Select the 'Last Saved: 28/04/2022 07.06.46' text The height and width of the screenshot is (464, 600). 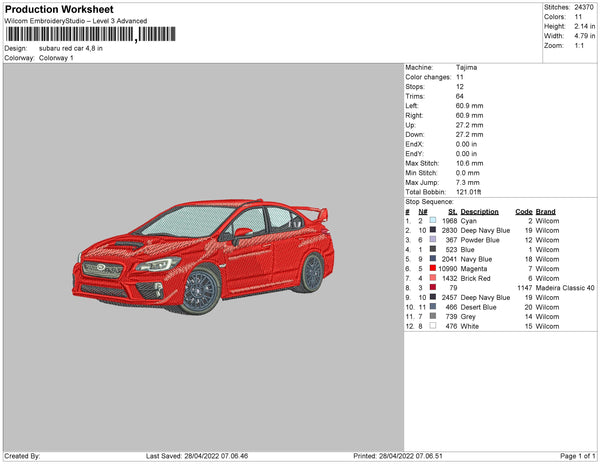point(197,456)
